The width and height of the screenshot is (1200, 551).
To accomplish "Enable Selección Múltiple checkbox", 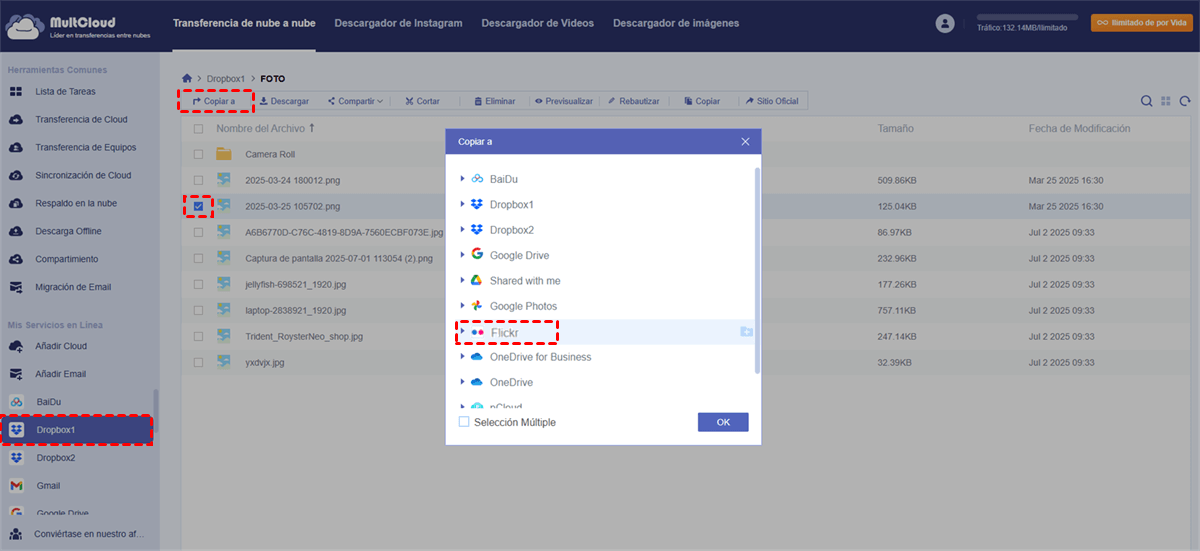I will [x=464, y=422].
